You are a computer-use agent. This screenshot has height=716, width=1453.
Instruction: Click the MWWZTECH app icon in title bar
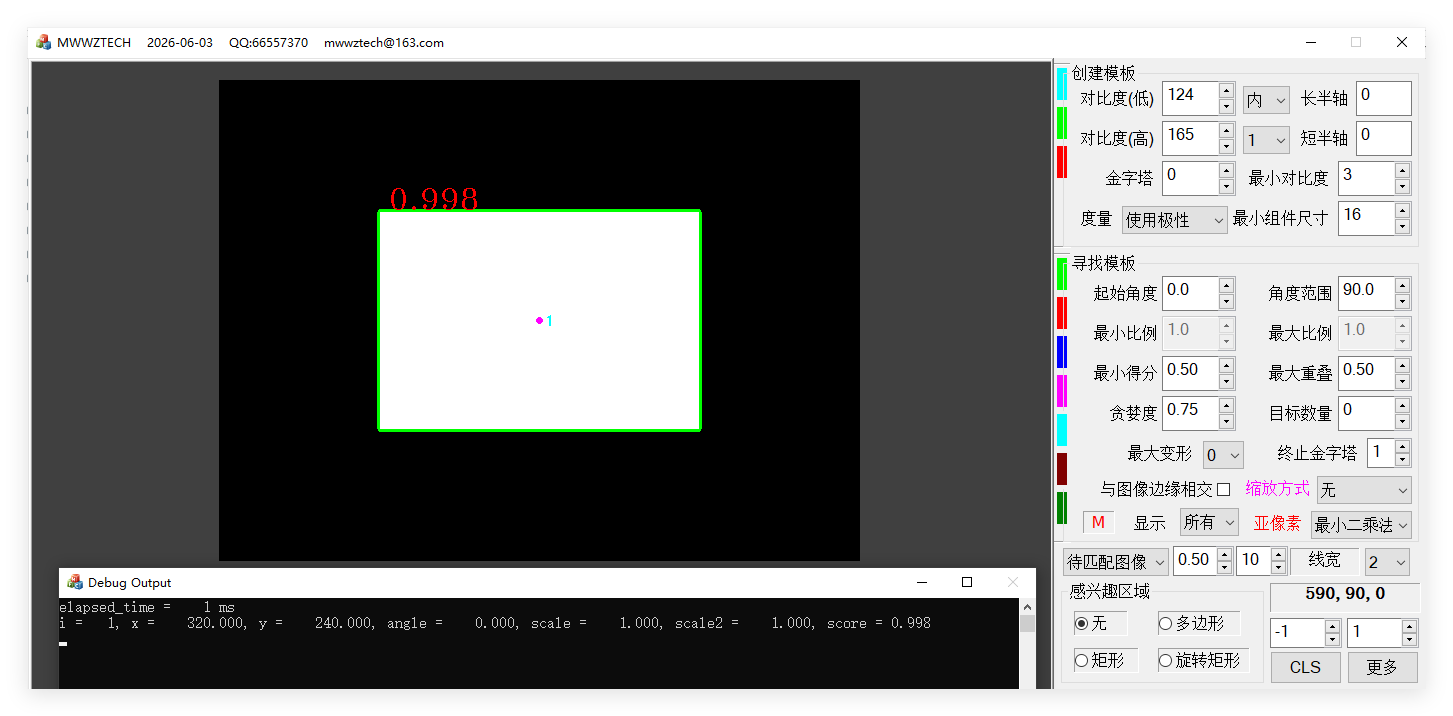tap(43, 42)
